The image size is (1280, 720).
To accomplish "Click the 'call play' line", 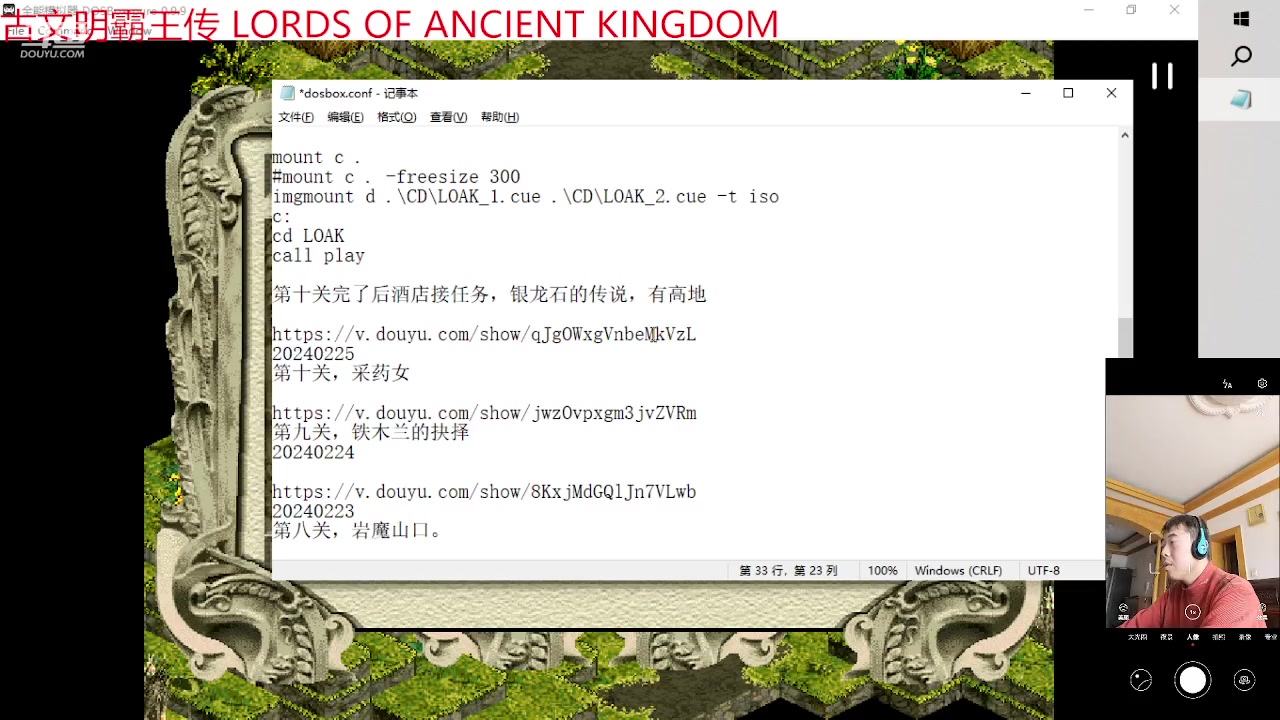I will pyautogui.click(x=318, y=256).
